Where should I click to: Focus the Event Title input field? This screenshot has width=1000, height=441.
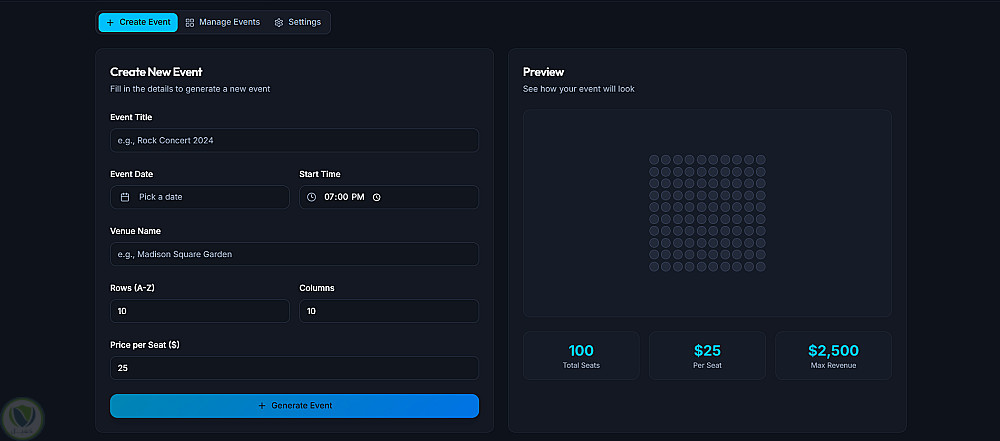[x=294, y=140]
